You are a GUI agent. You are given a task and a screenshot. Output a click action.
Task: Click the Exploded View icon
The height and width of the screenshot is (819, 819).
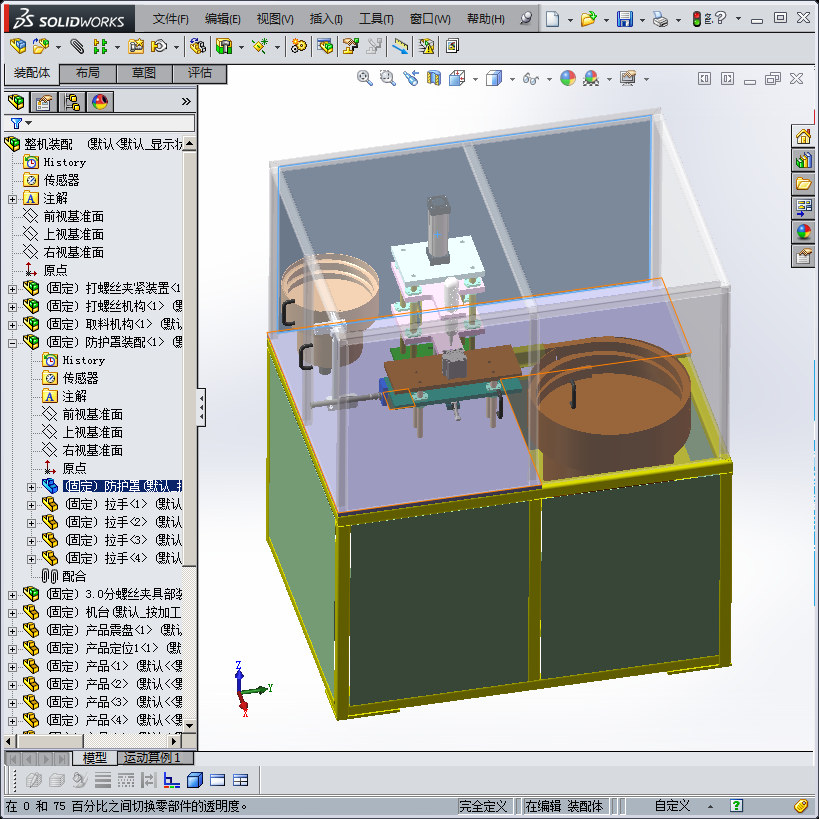[x=350, y=46]
